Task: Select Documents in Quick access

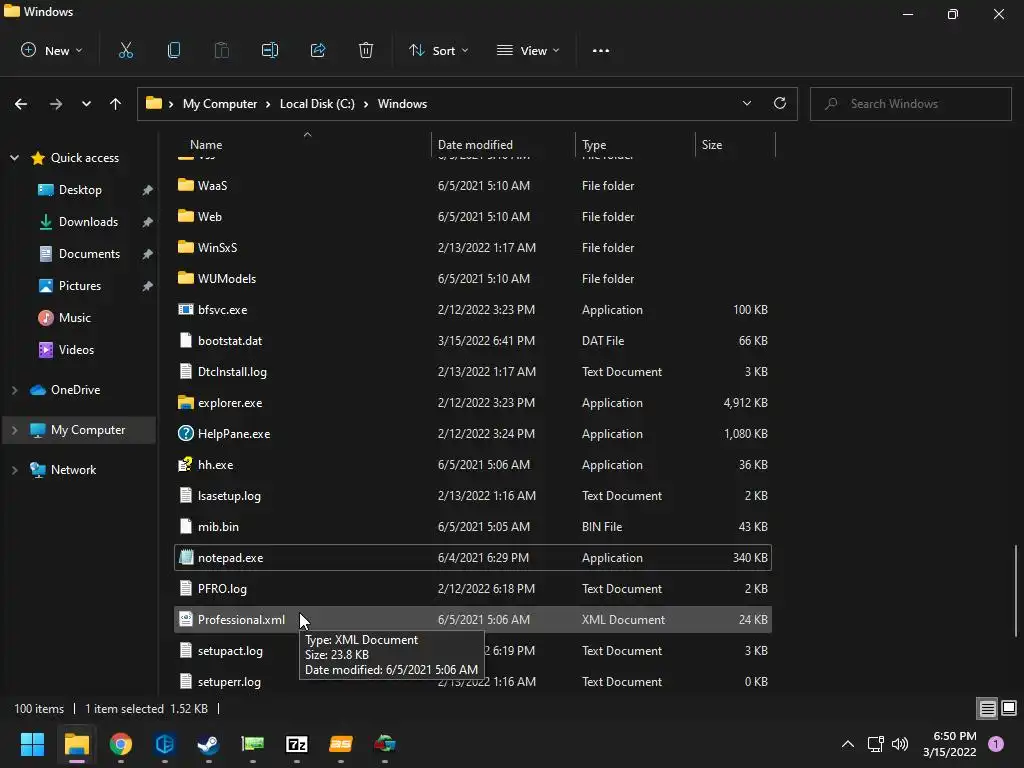Action: pyautogui.click(x=89, y=253)
